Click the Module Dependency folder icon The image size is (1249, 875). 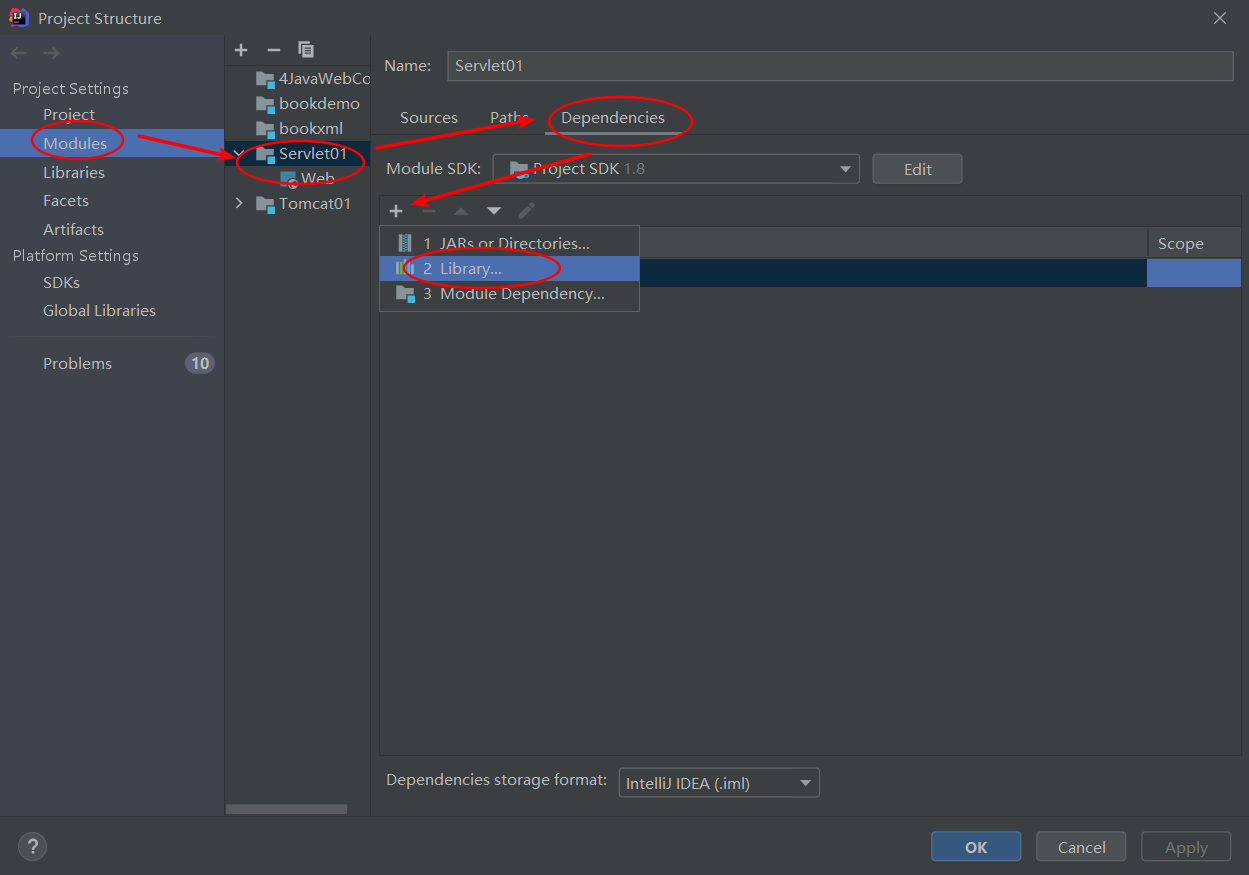[x=405, y=294]
